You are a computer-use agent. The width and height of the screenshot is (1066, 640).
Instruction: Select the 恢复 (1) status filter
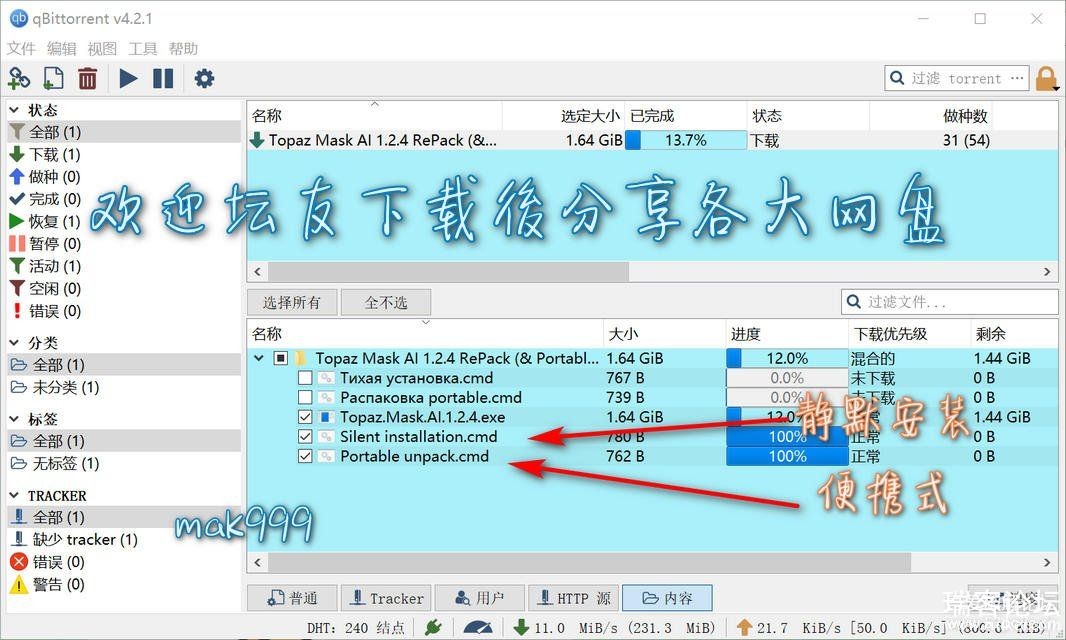(x=45, y=222)
